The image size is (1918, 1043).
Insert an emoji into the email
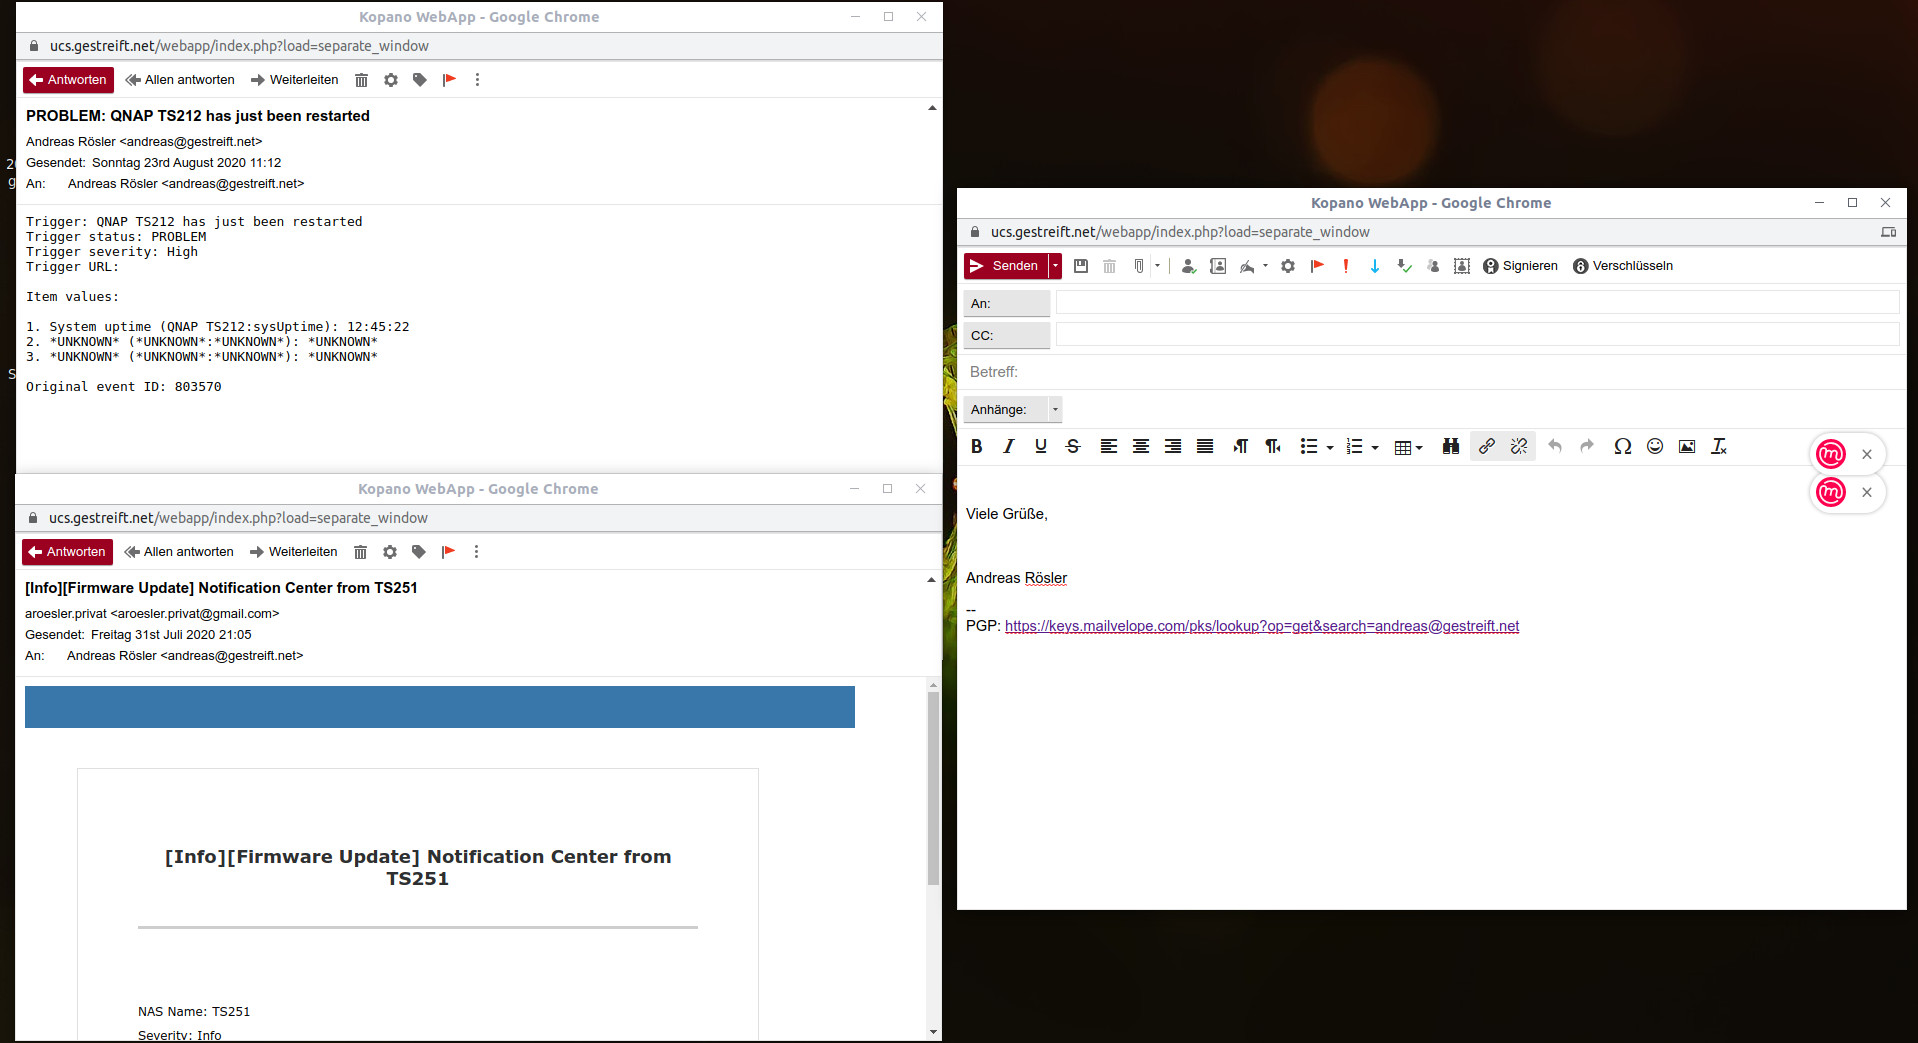pos(1655,447)
